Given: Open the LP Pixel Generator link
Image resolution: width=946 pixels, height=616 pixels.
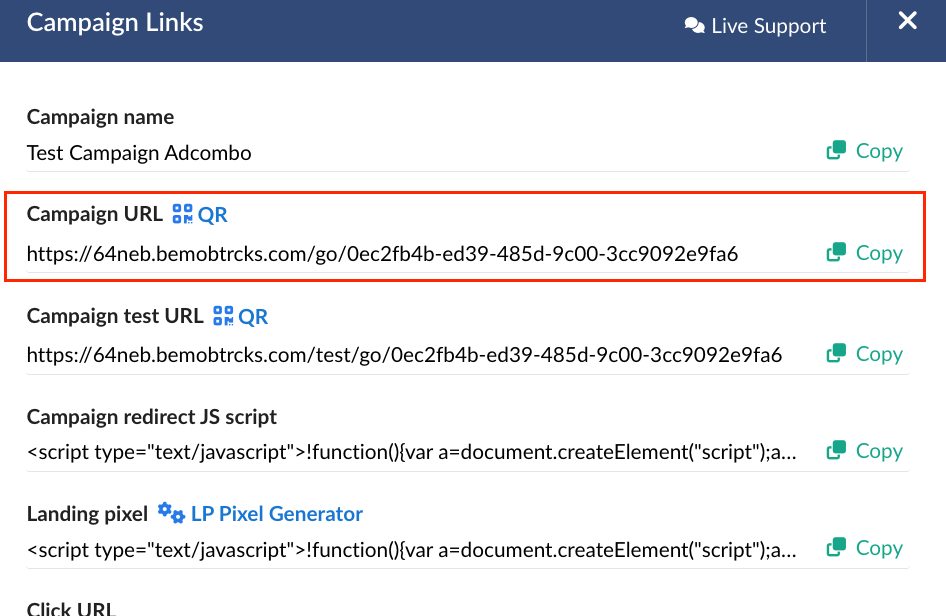Looking at the screenshot, I should [276, 514].
